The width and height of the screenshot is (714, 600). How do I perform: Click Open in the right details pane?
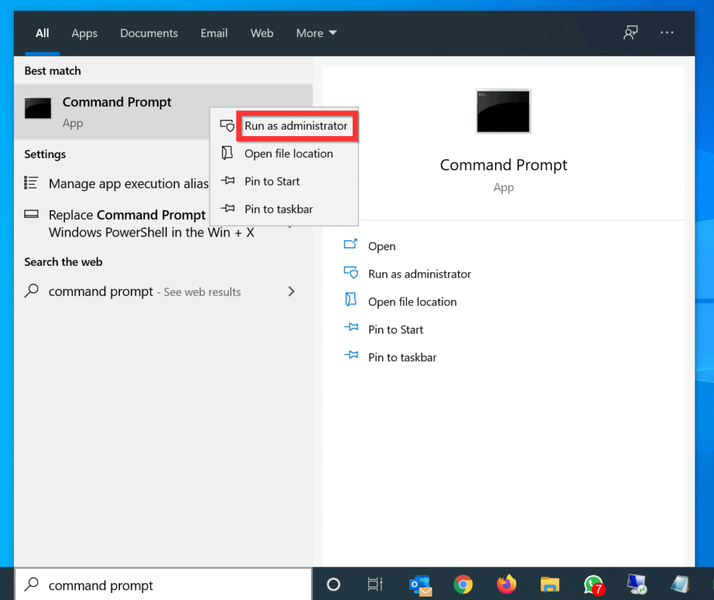(382, 246)
